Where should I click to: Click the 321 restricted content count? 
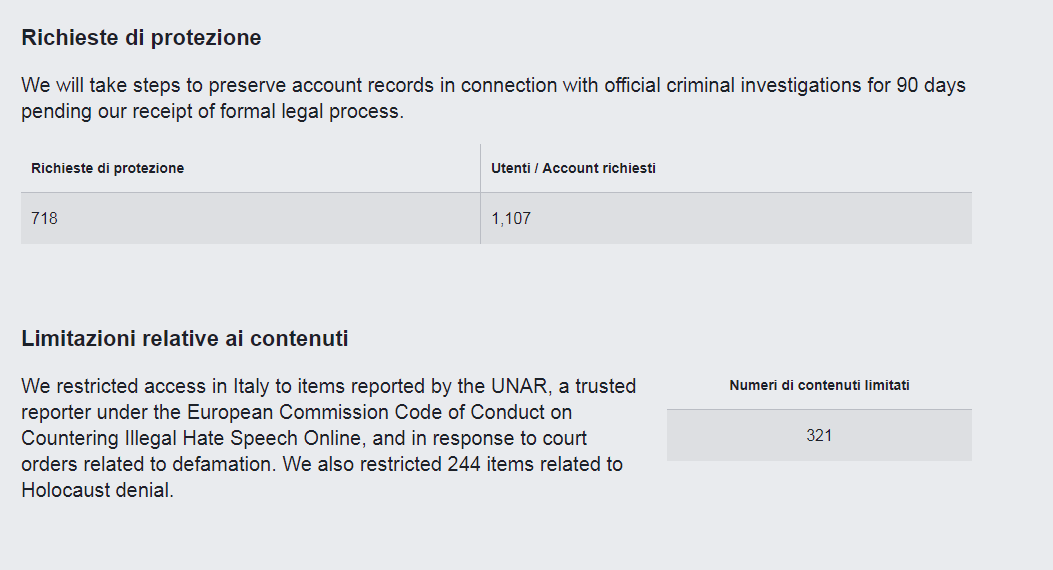click(x=819, y=436)
